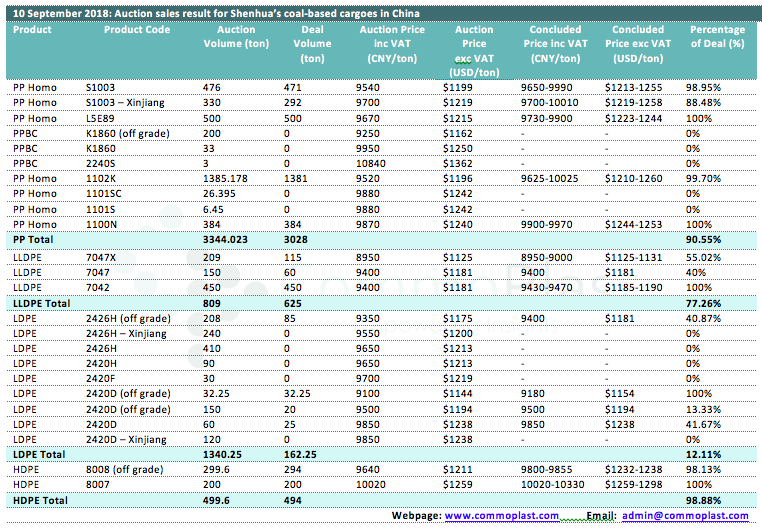The height and width of the screenshot is (532, 762).
Task: Click the Percentage of Deal (%) header
Action: 717,37
